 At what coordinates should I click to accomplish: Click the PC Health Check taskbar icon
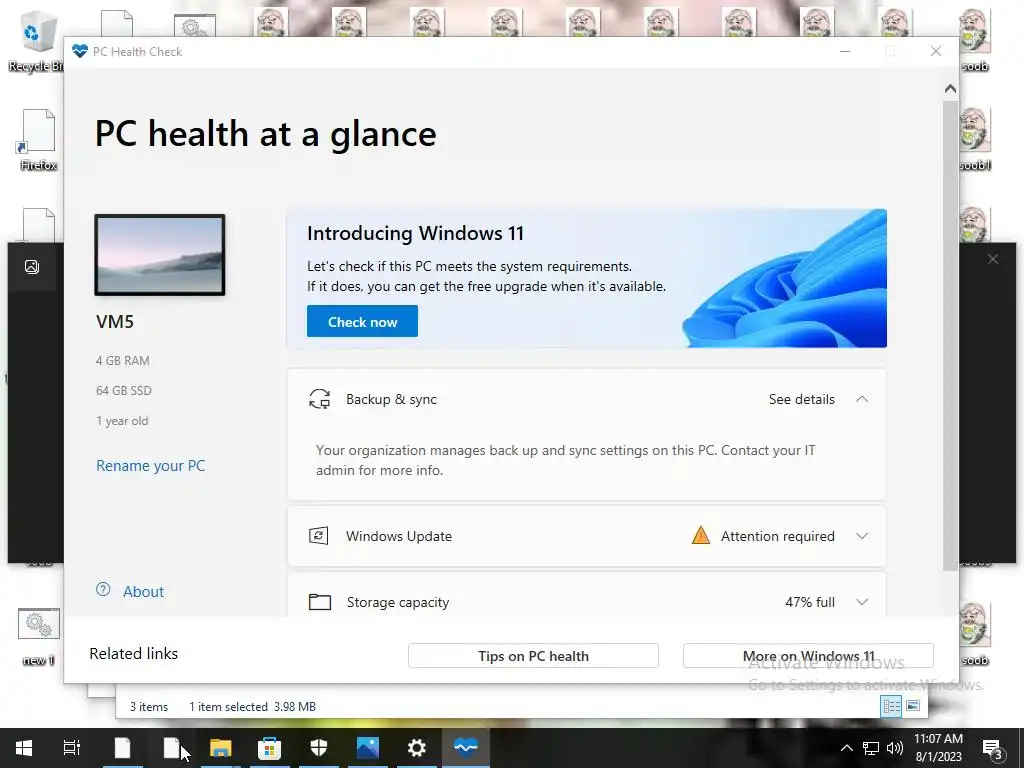[x=466, y=748]
